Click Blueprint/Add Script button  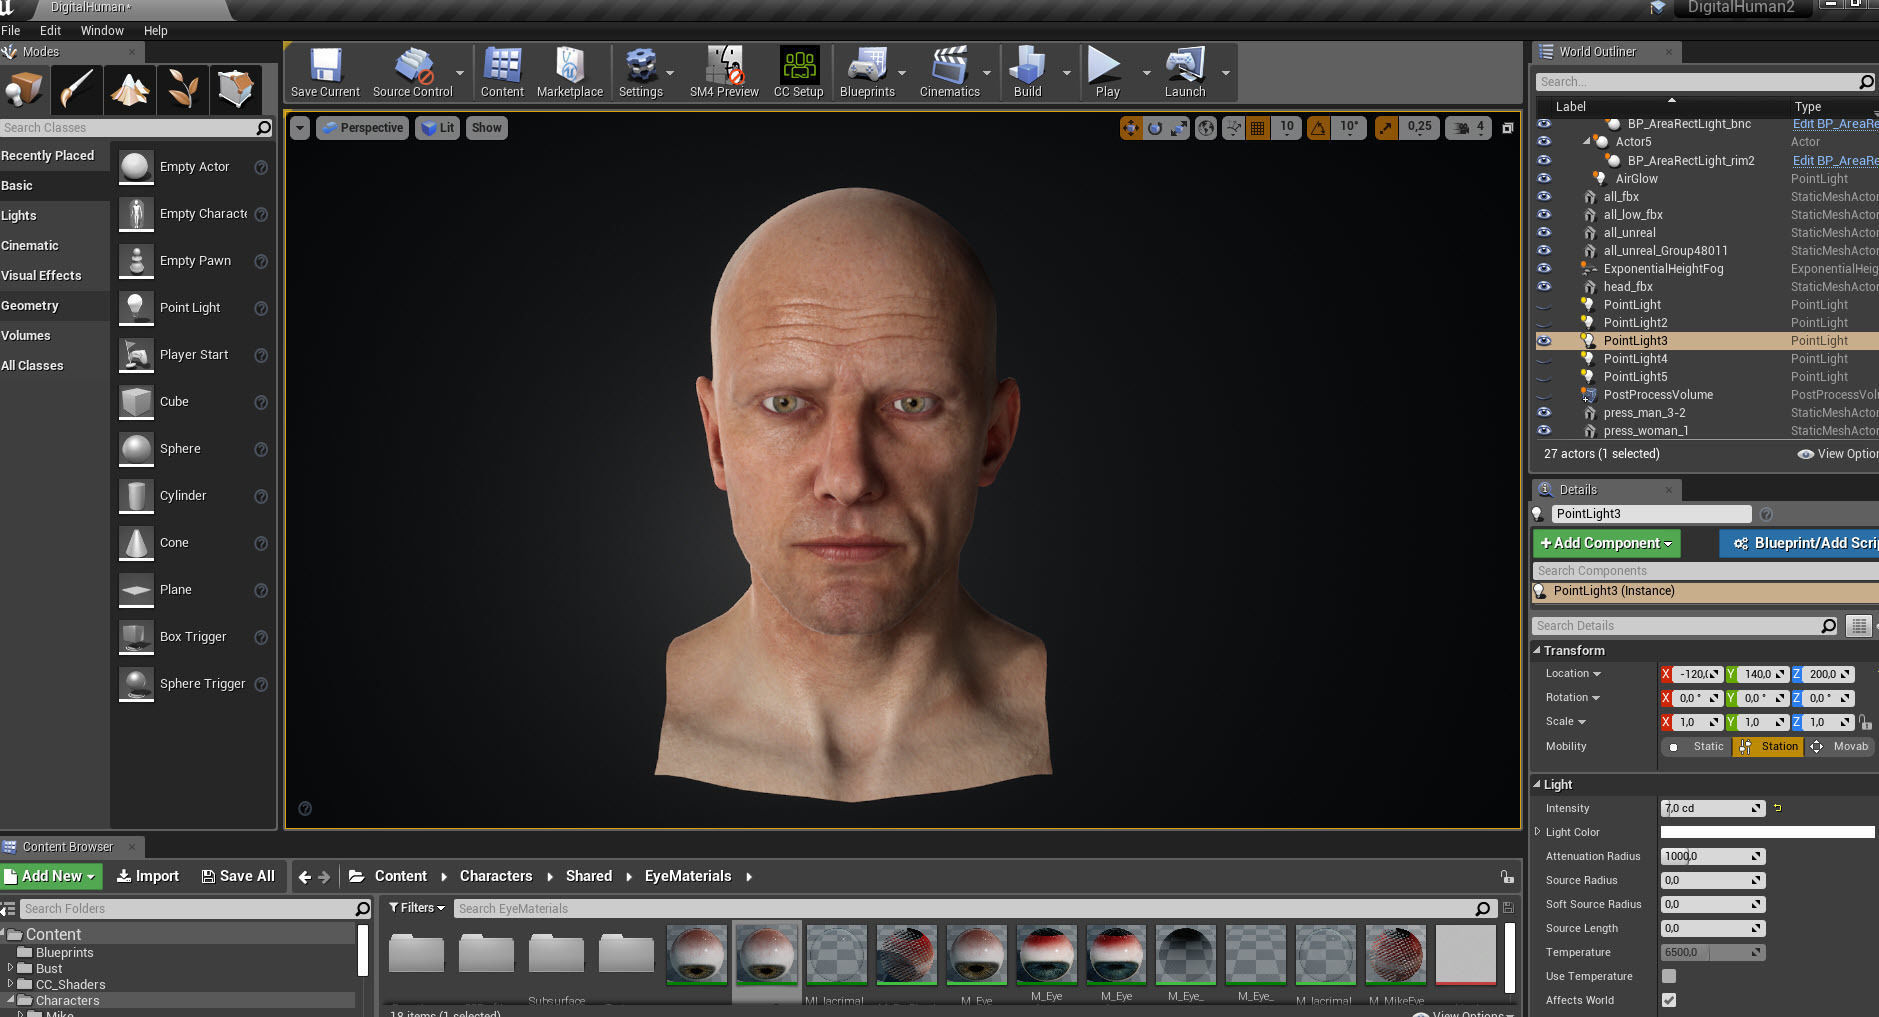pyautogui.click(x=1799, y=543)
